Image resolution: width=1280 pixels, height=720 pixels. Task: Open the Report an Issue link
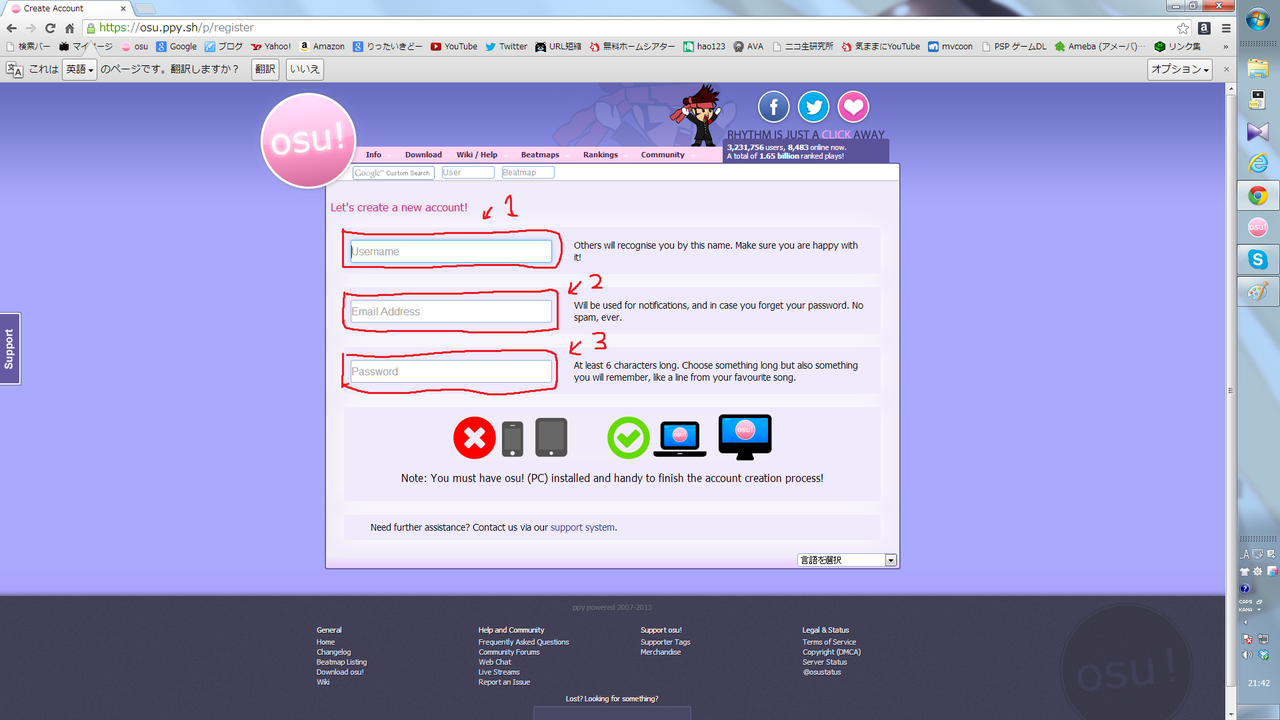(504, 682)
